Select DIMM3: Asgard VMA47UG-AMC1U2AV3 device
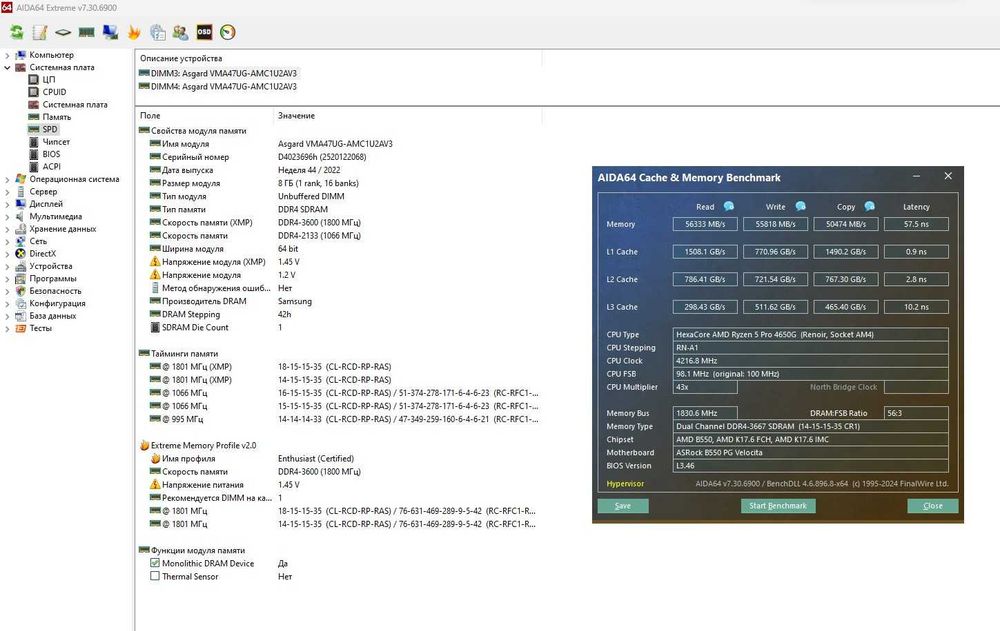The height and width of the screenshot is (631, 1000). 223,73
